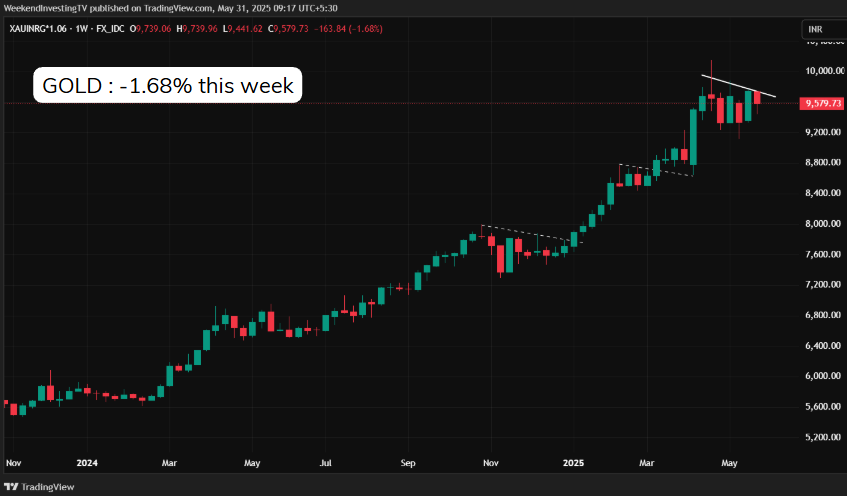The height and width of the screenshot is (496, 847).
Task: Click the 1W interval label
Action: point(79,30)
